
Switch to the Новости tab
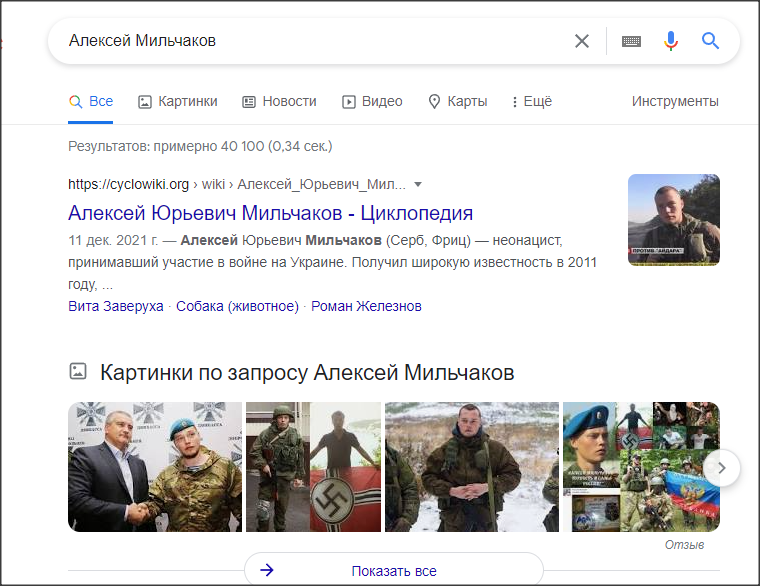click(279, 101)
